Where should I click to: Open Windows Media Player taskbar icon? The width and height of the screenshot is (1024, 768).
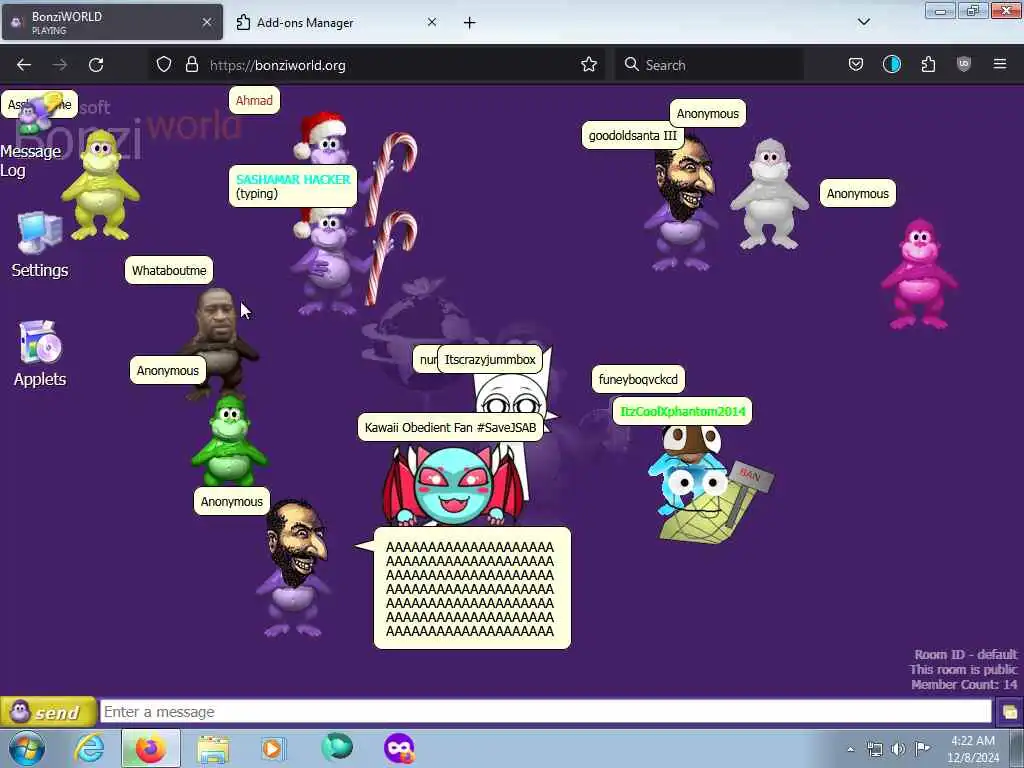pyautogui.click(x=273, y=748)
